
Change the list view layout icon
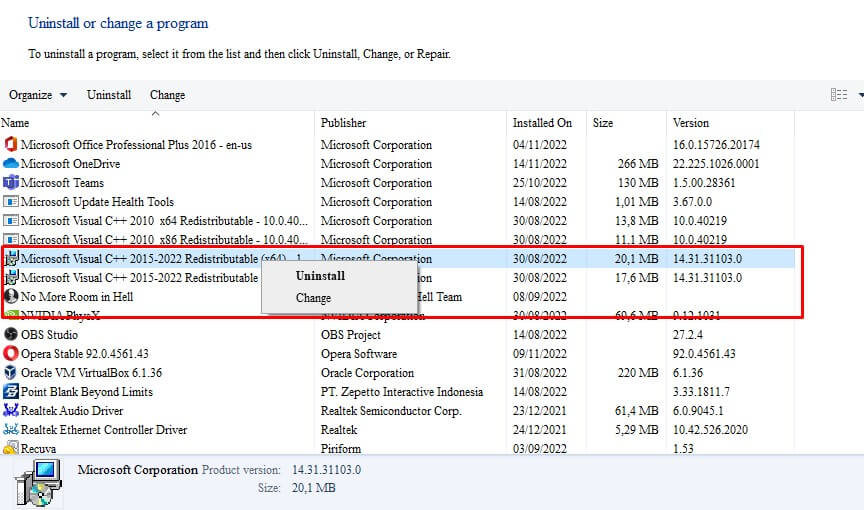tap(839, 95)
